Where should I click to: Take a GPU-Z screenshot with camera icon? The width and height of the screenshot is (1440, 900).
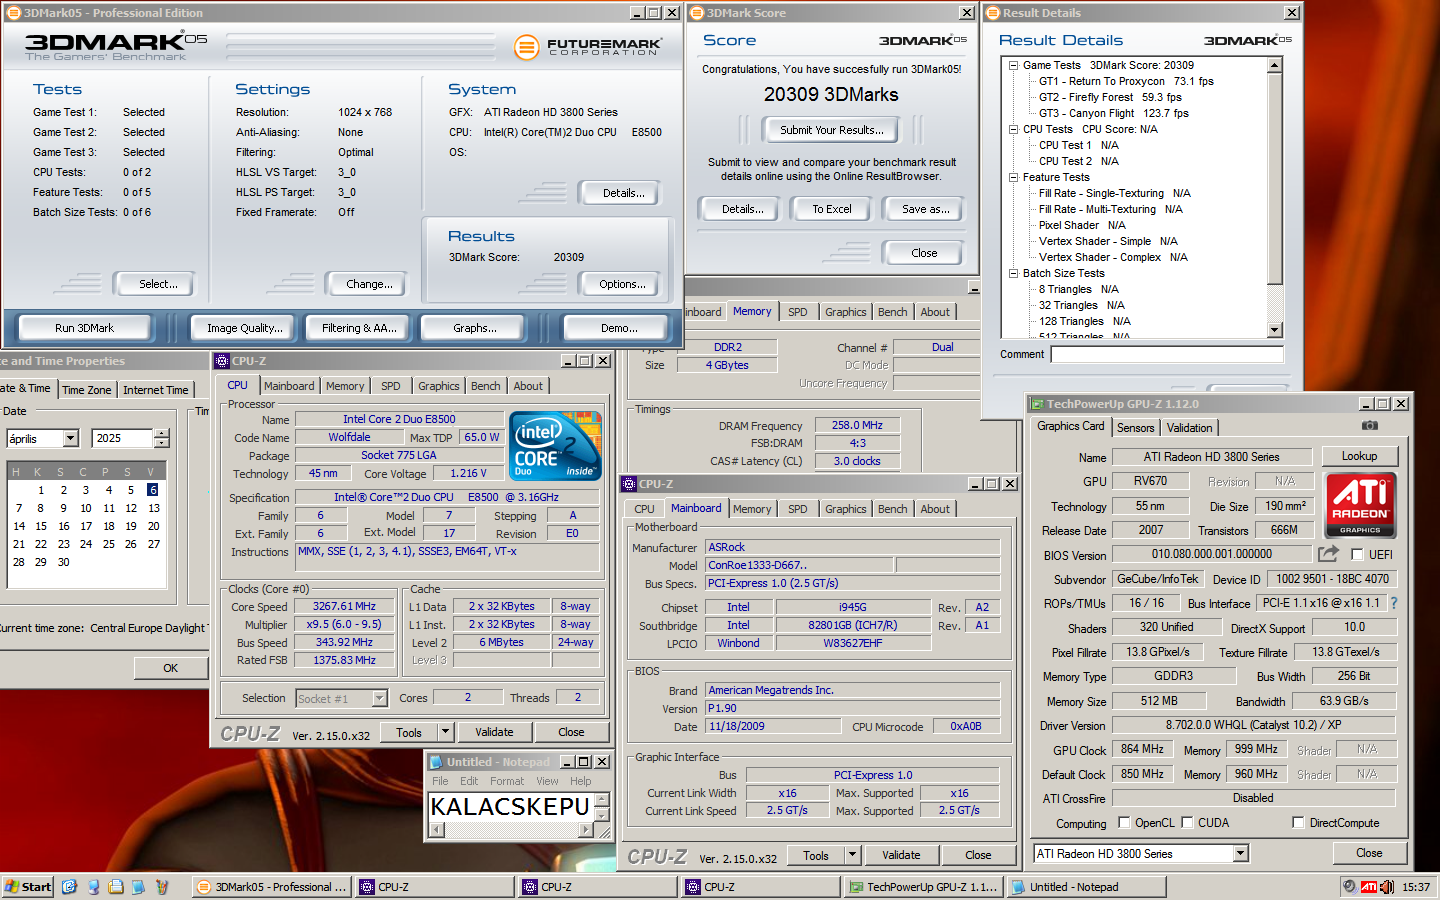tap(1370, 426)
